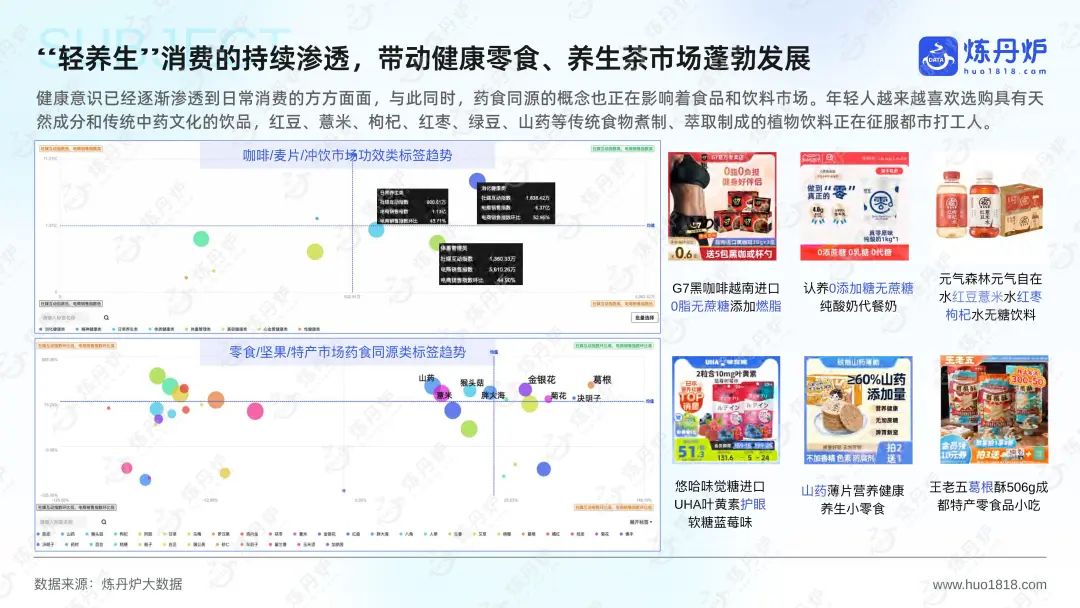Select the orange bubble beside the 葛根 label
This screenshot has width=1080, height=608.
[590, 385]
